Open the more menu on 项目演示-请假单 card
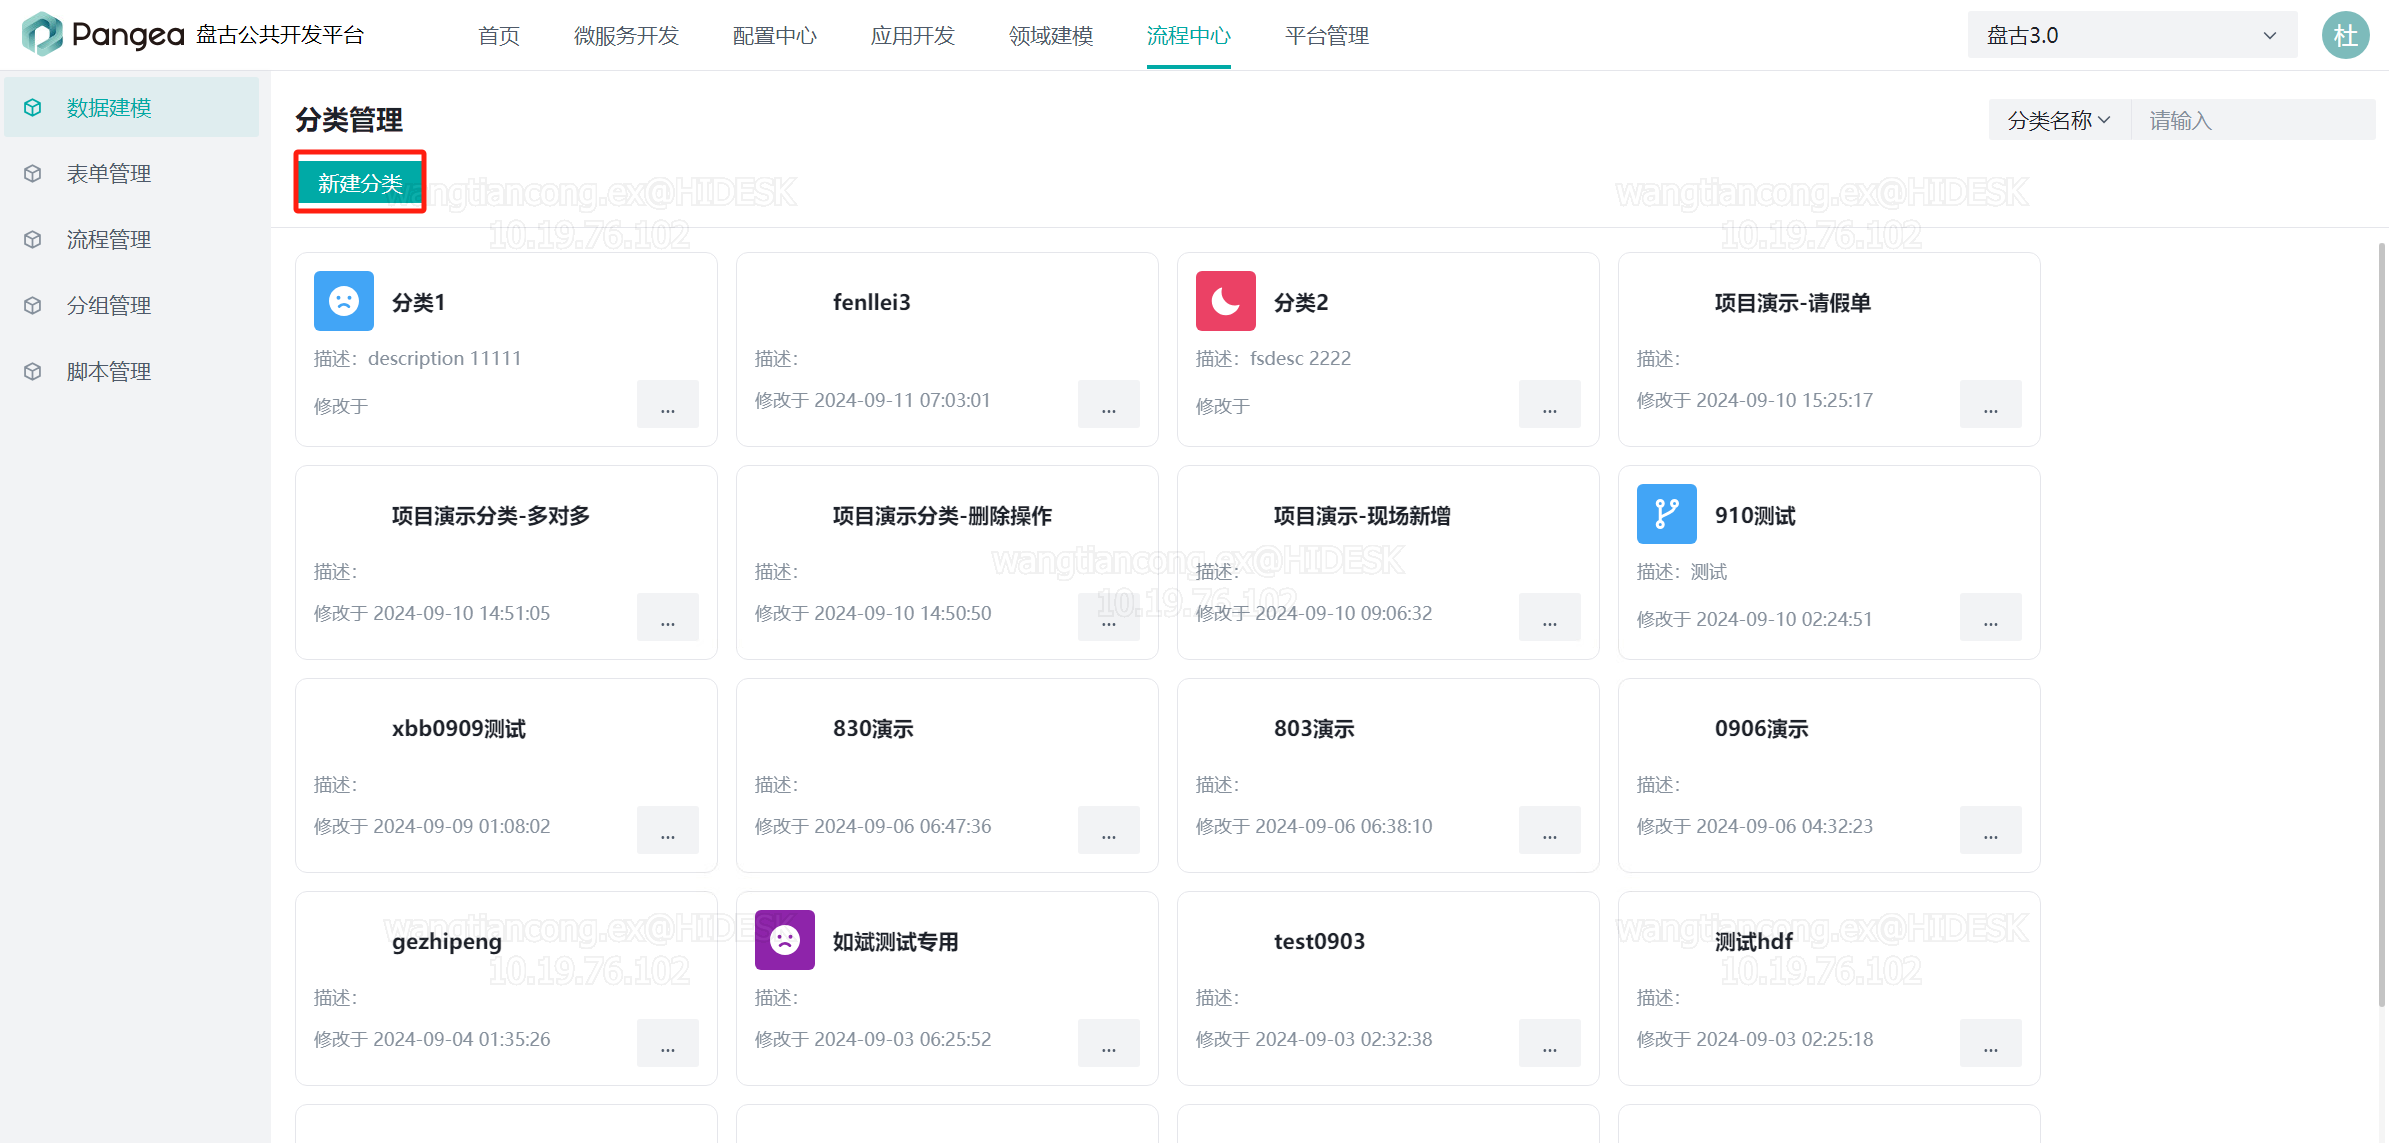2389x1143 pixels. click(1991, 404)
